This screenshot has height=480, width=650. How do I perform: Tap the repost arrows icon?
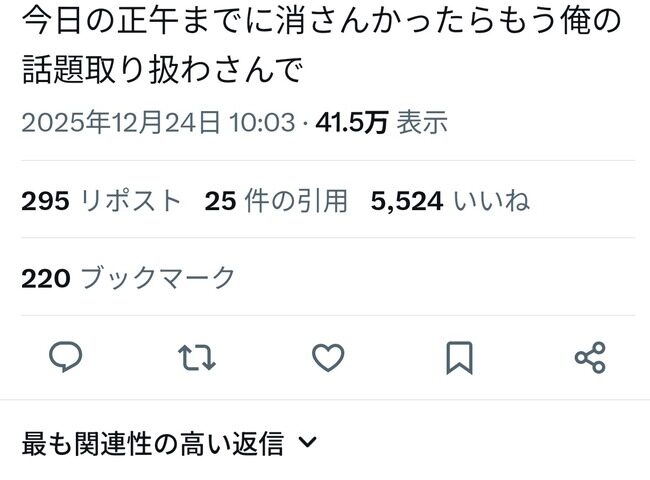(197, 357)
